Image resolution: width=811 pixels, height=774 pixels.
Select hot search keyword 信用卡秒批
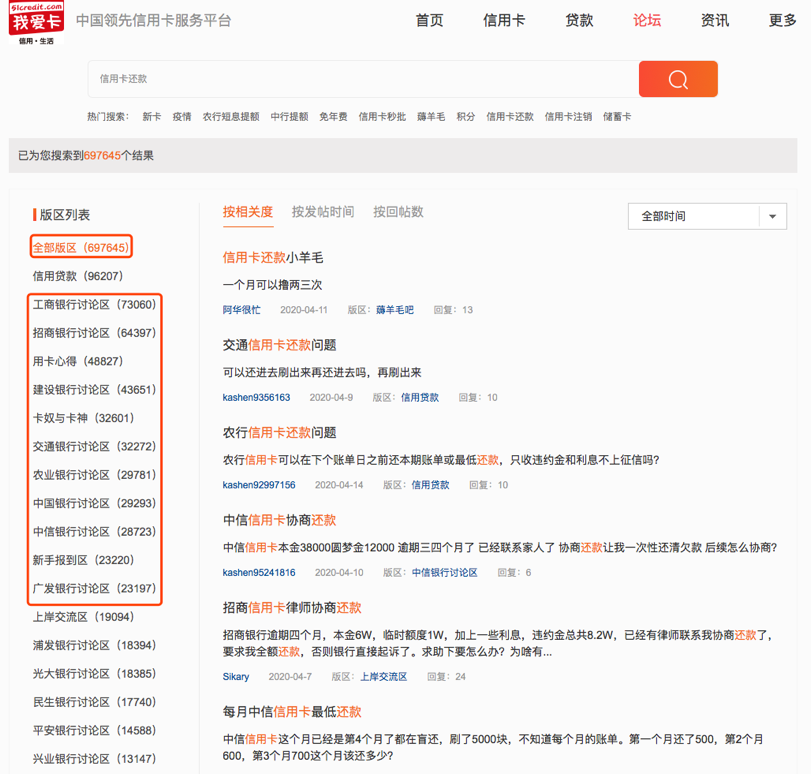point(383,117)
